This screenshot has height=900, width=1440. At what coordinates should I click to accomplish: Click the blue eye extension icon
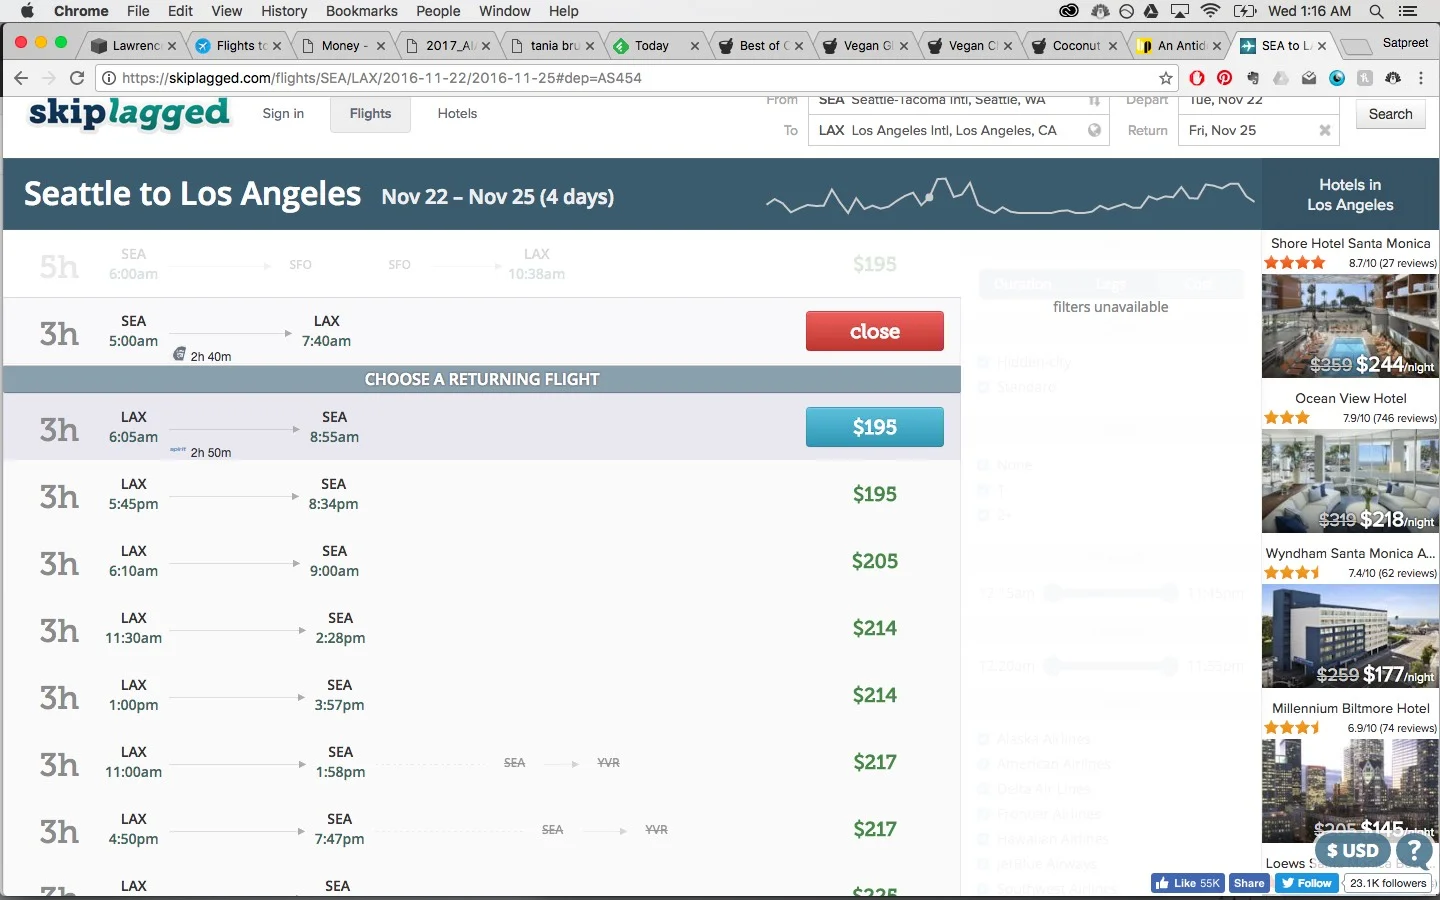tap(1337, 78)
